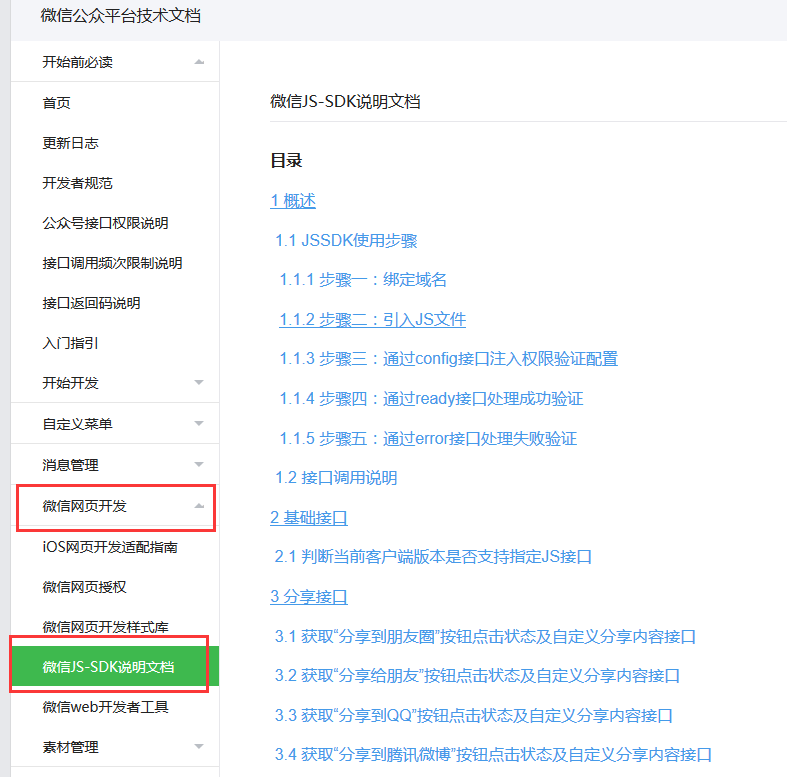Open 首页 in the sidebar
Screen dimensions: 787x777
(56, 103)
